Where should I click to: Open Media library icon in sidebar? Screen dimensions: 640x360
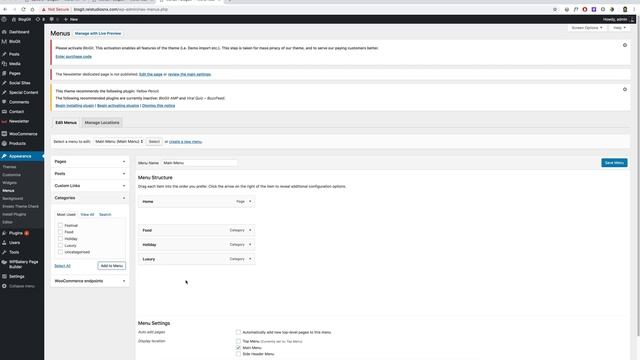coord(4,64)
